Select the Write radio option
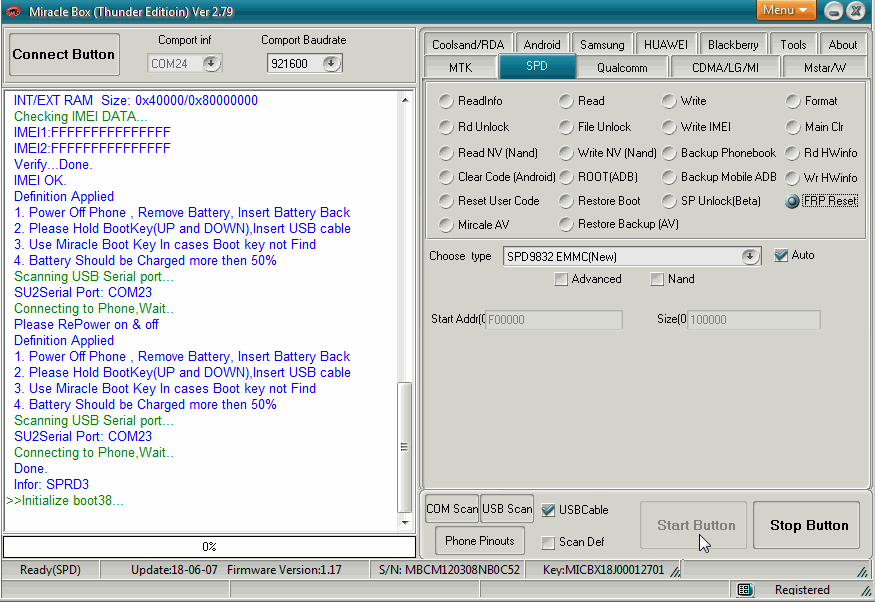Viewport: 875px width, 602px height. [669, 101]
